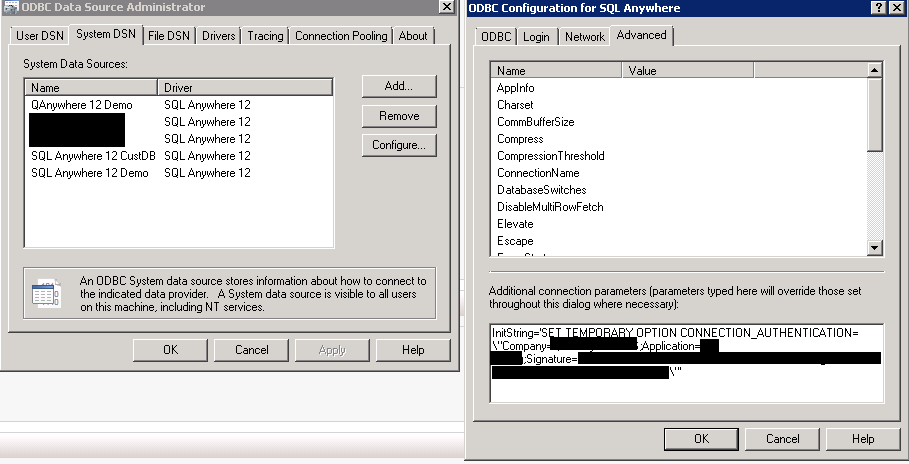Click the Value column header
909x464 pixels.
(x=688, y=71)
